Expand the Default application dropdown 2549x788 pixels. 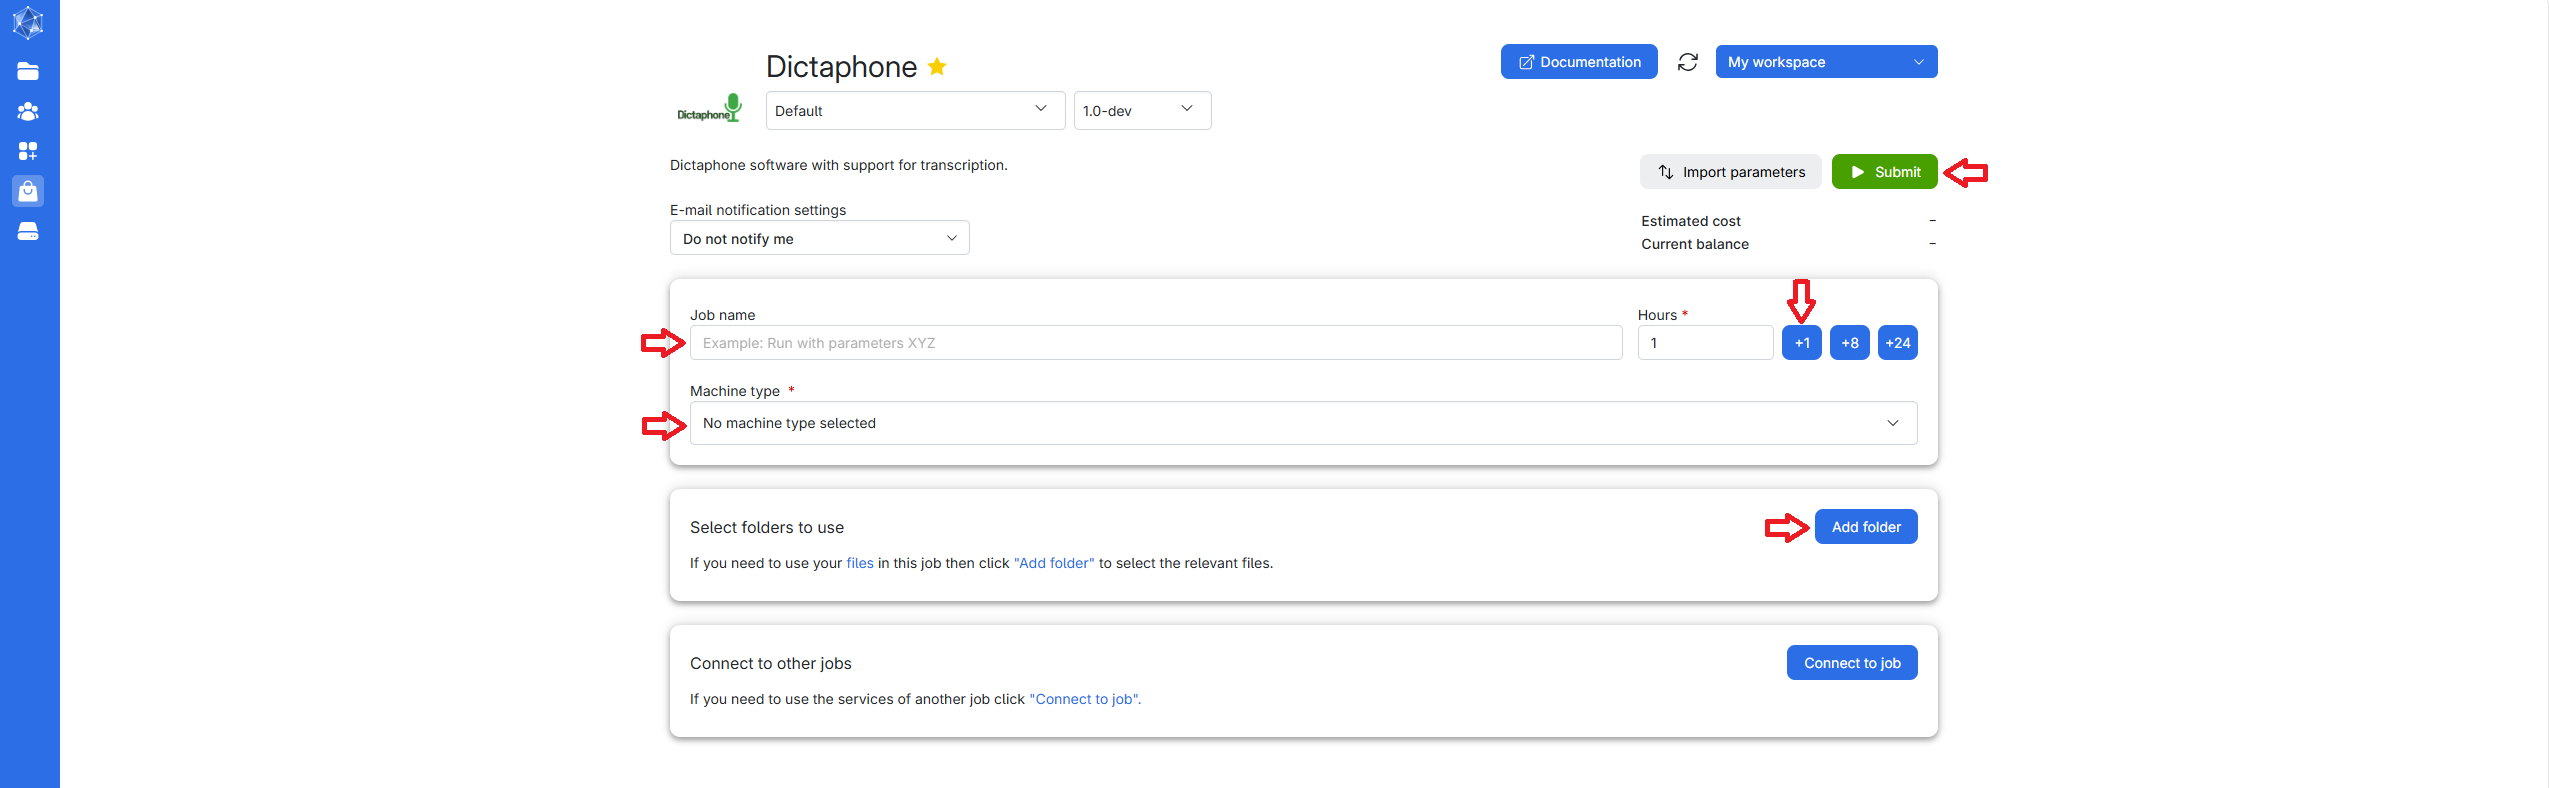click(914, 111)
